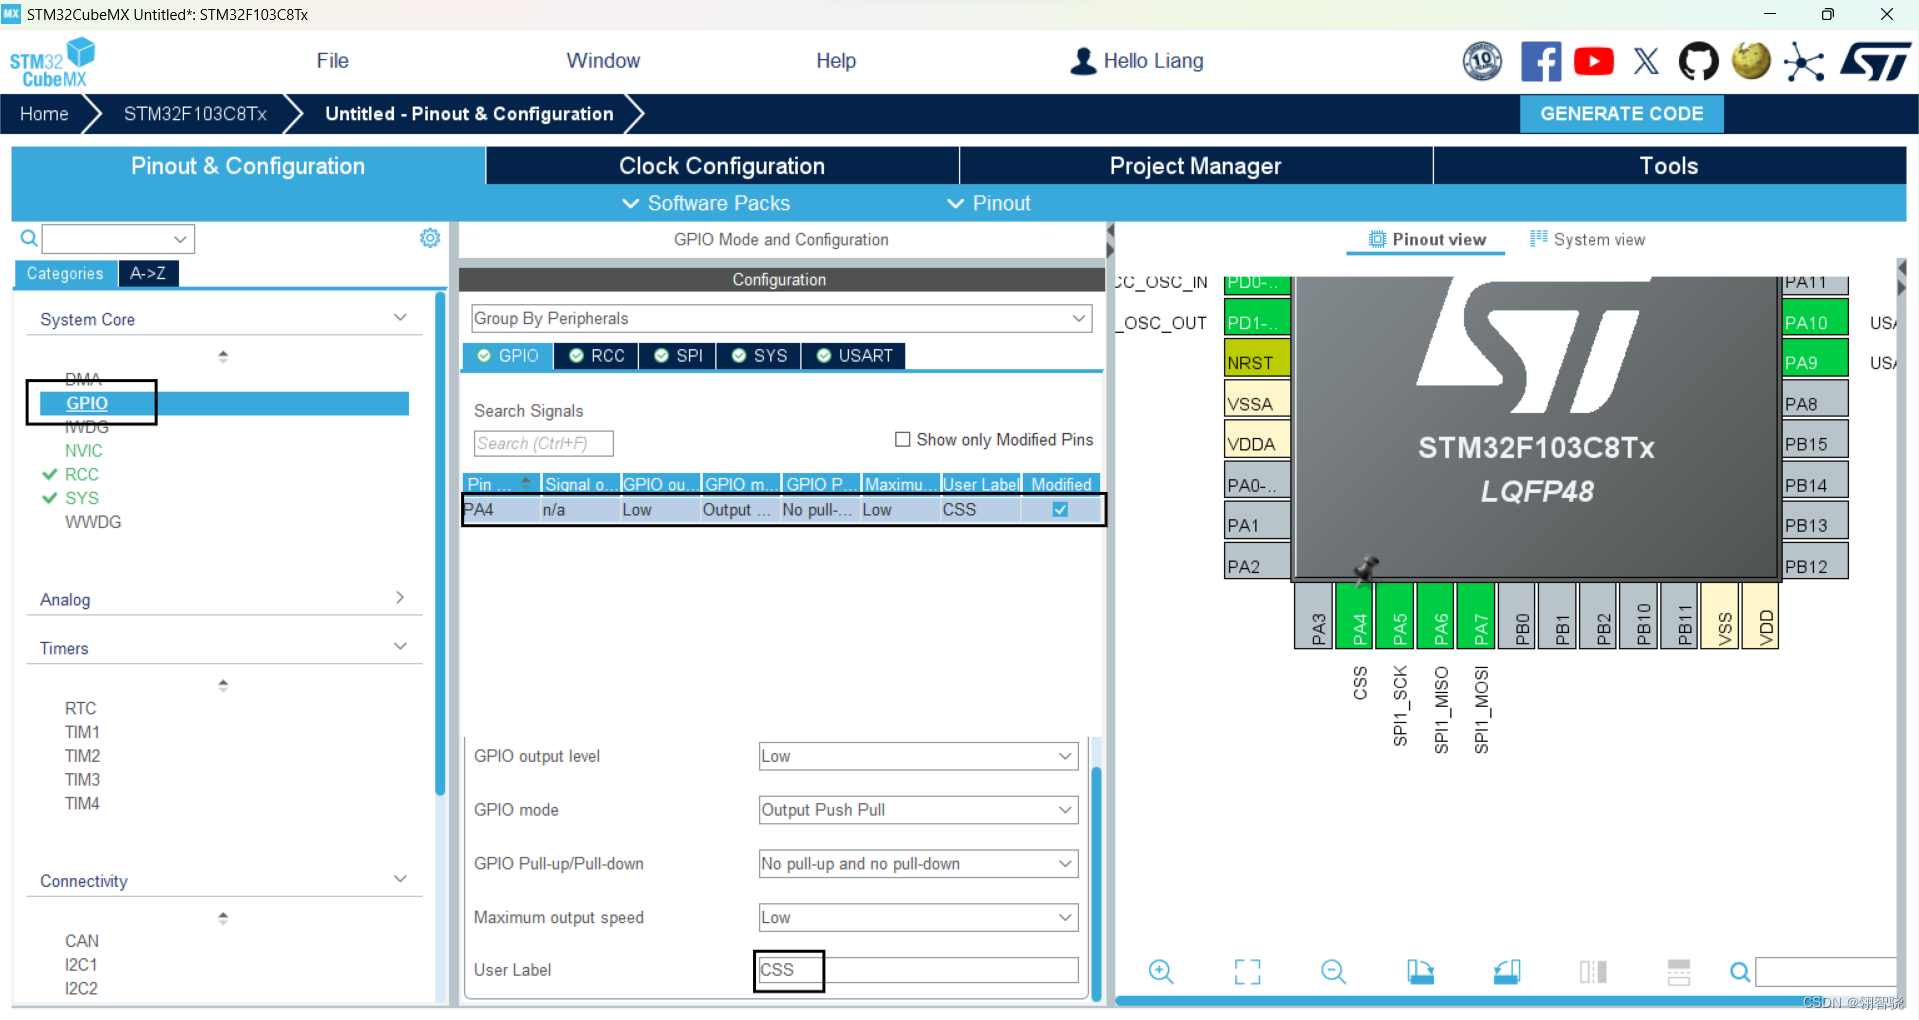The height and width of the screenshot is (1020, 1919).
Task: Click the rotate counter-clockwise chip icon
Action: [1507, 971]
